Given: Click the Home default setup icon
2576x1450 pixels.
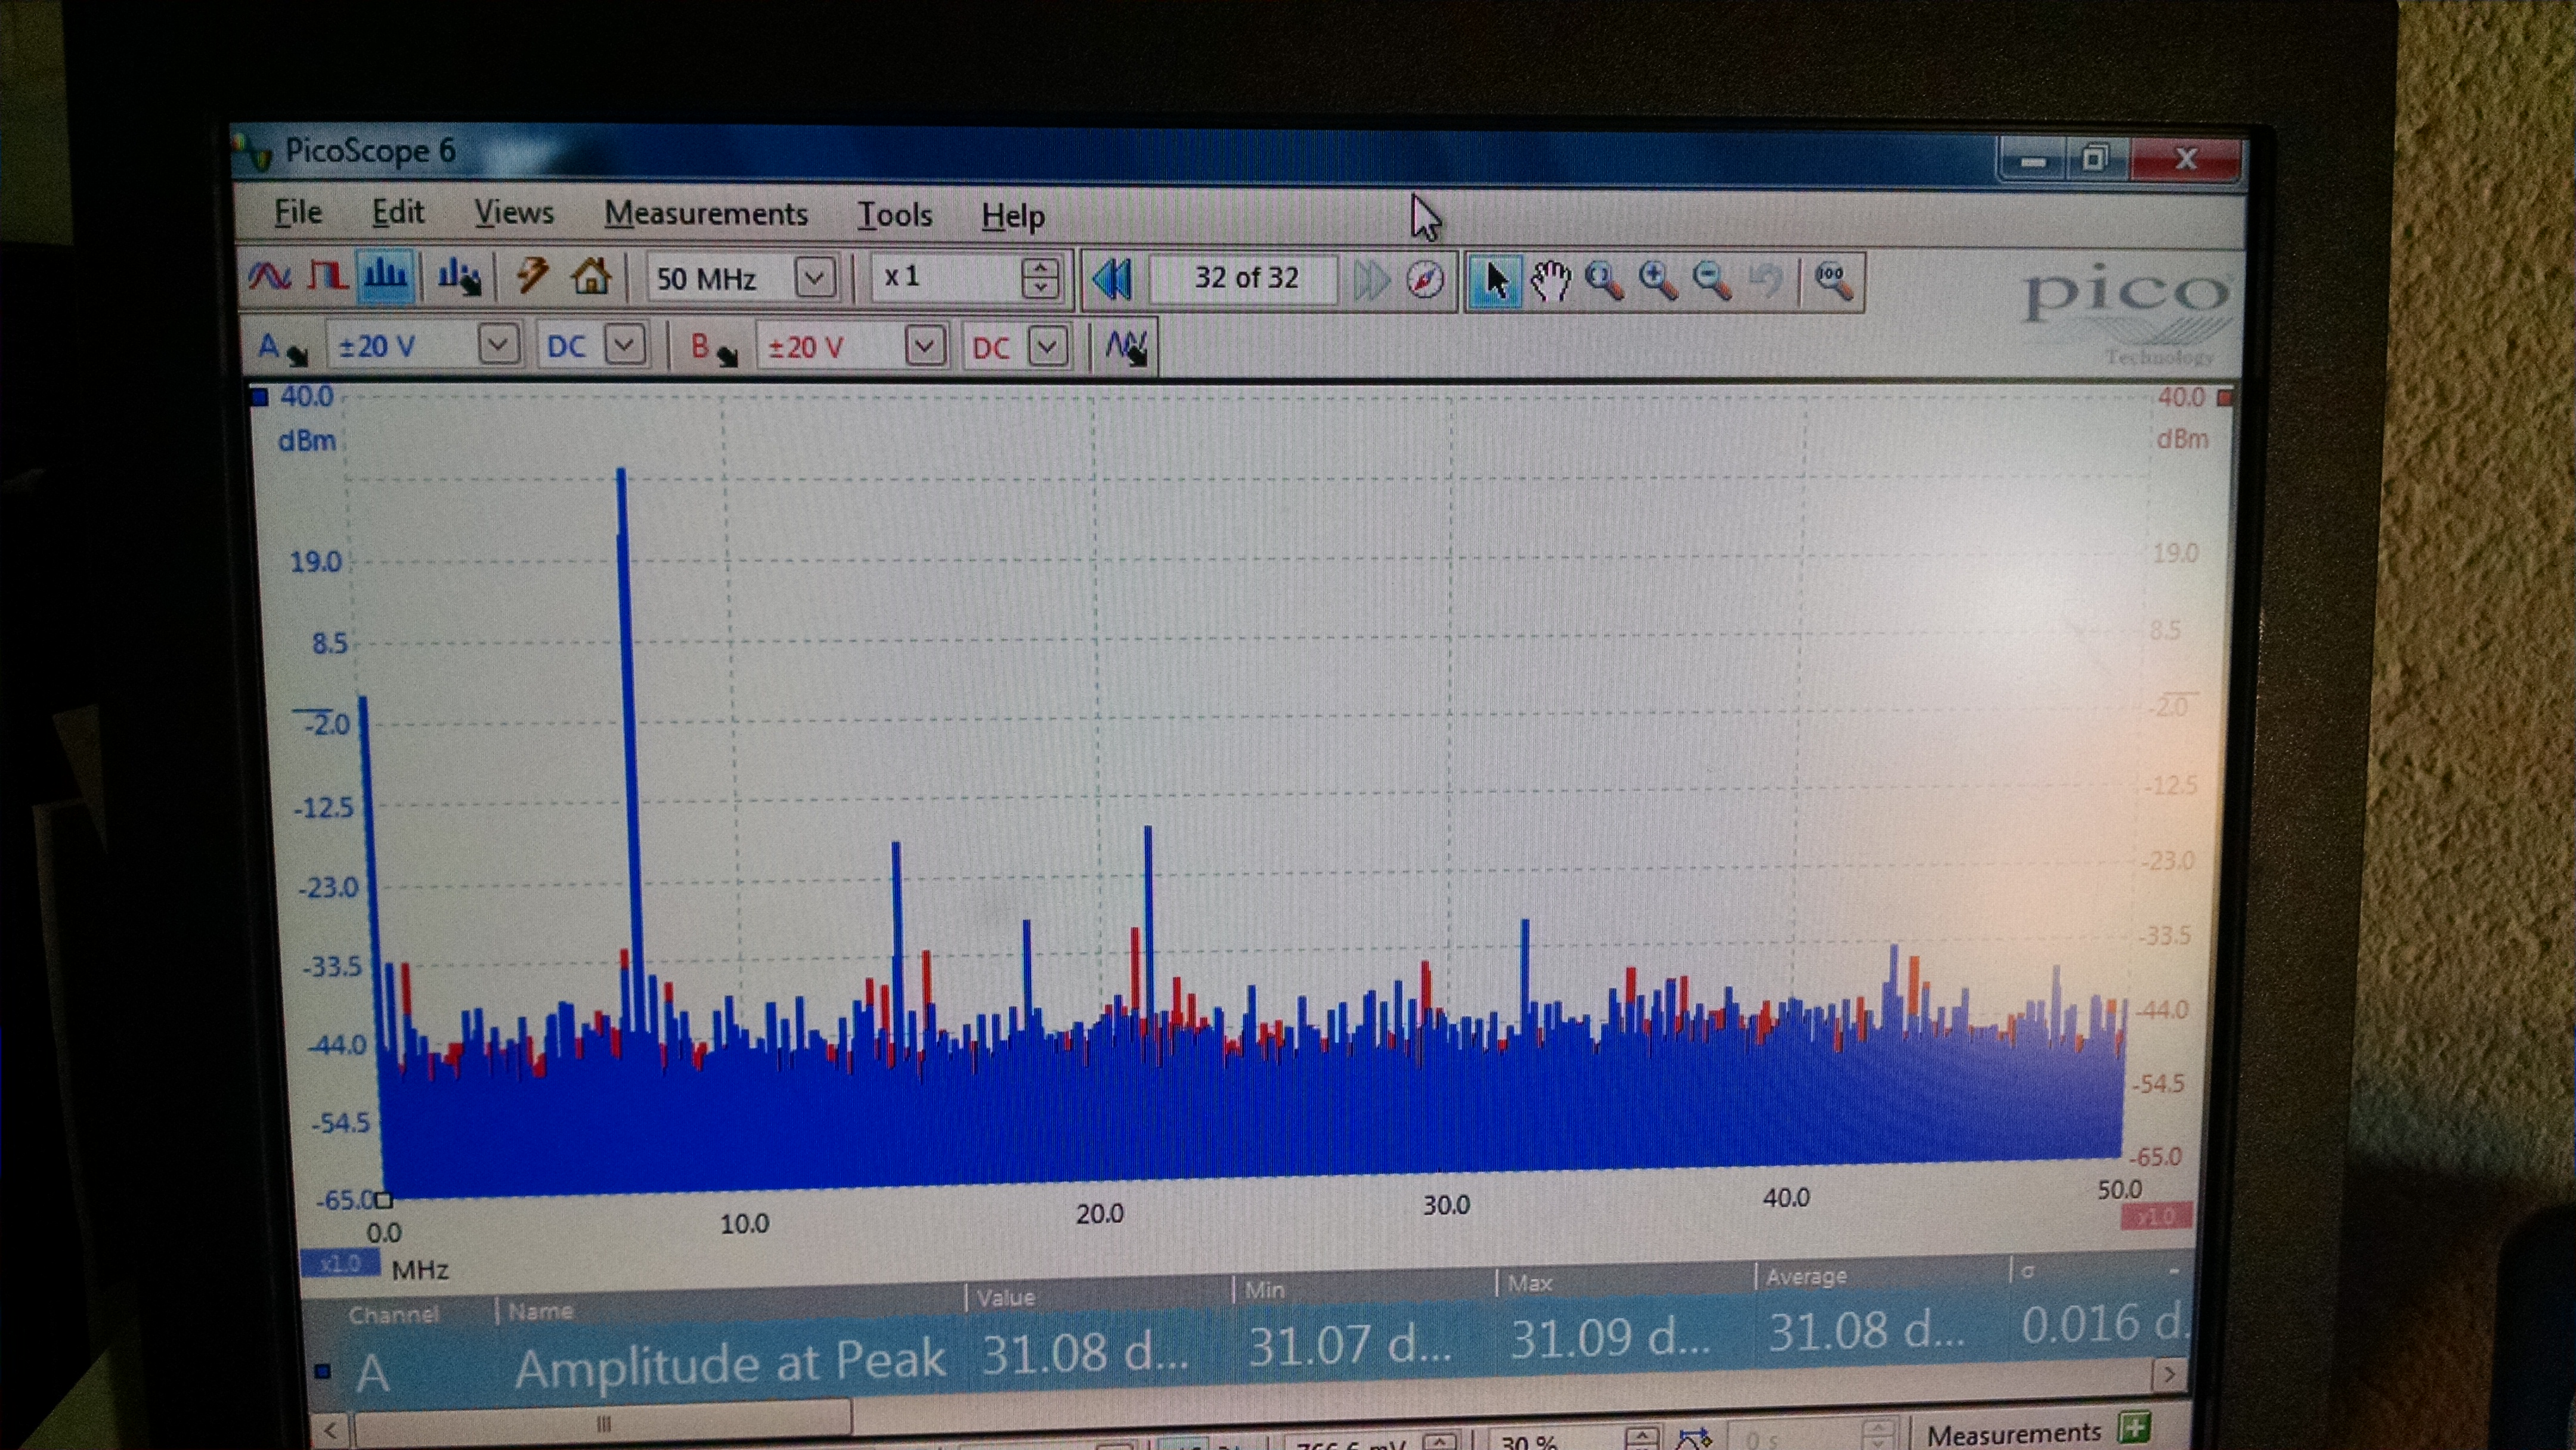Looking at the screenshot, I should (x=590, y=275).
